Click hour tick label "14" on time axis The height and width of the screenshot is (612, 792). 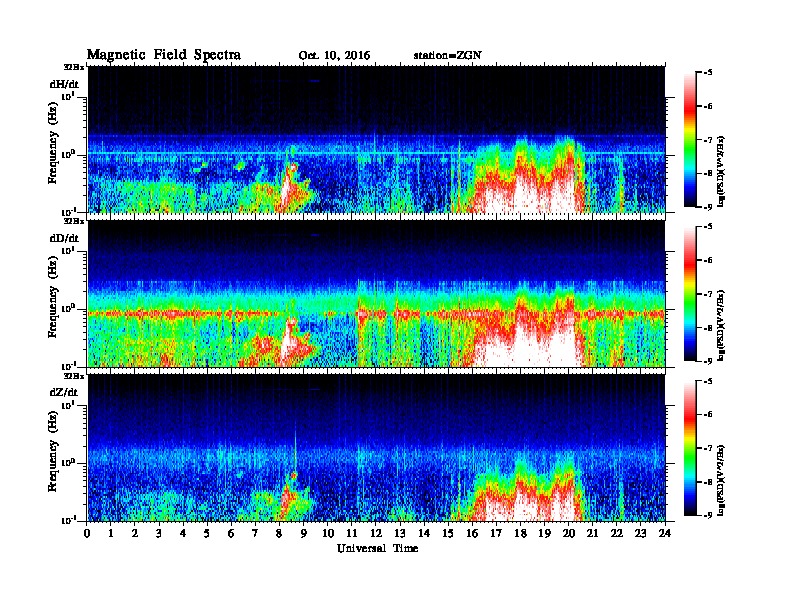[424, 533]
